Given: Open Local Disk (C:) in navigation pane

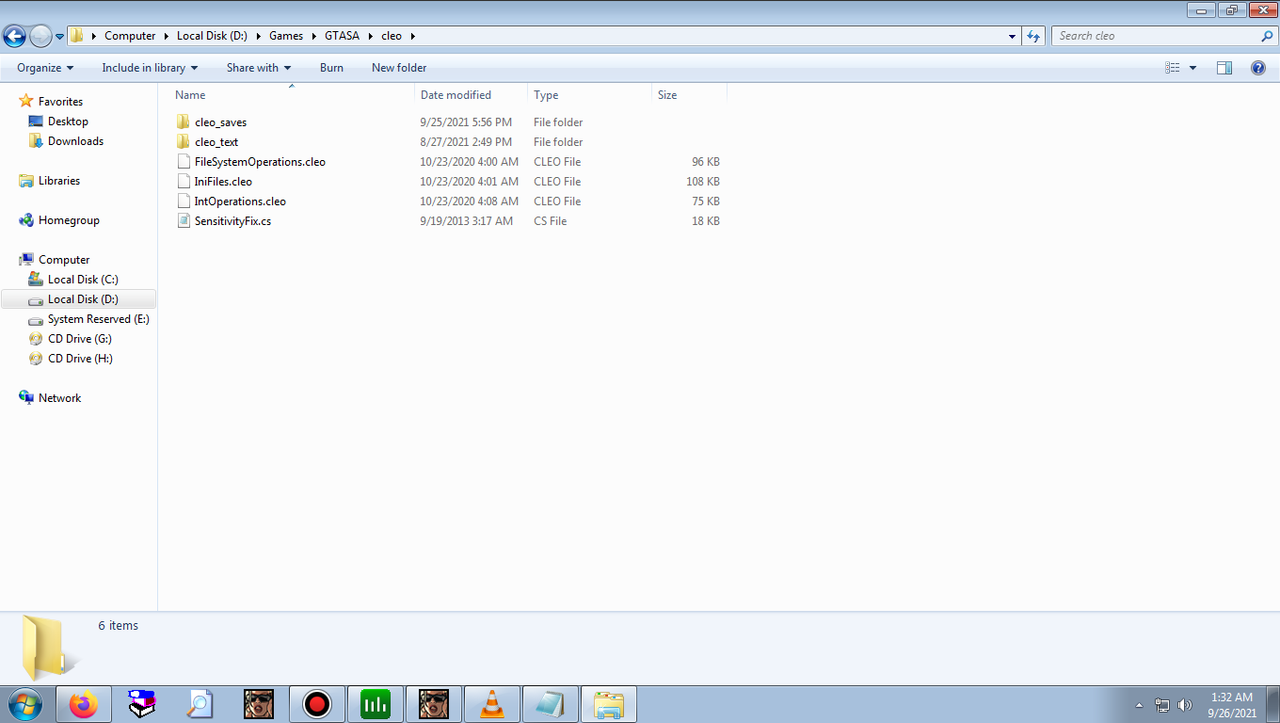Looking at the screenshot, I should (83, 280).
